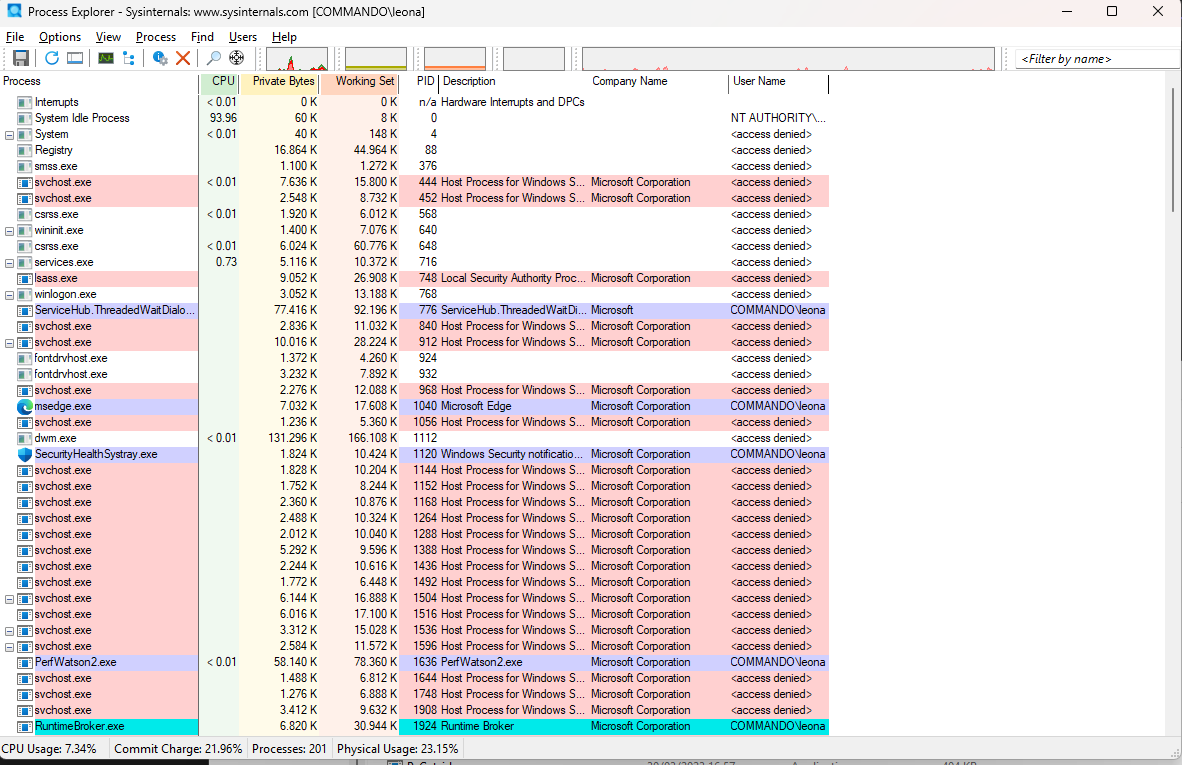Click the Filter by name field

pyautogui.click(x=1096, y=59)
